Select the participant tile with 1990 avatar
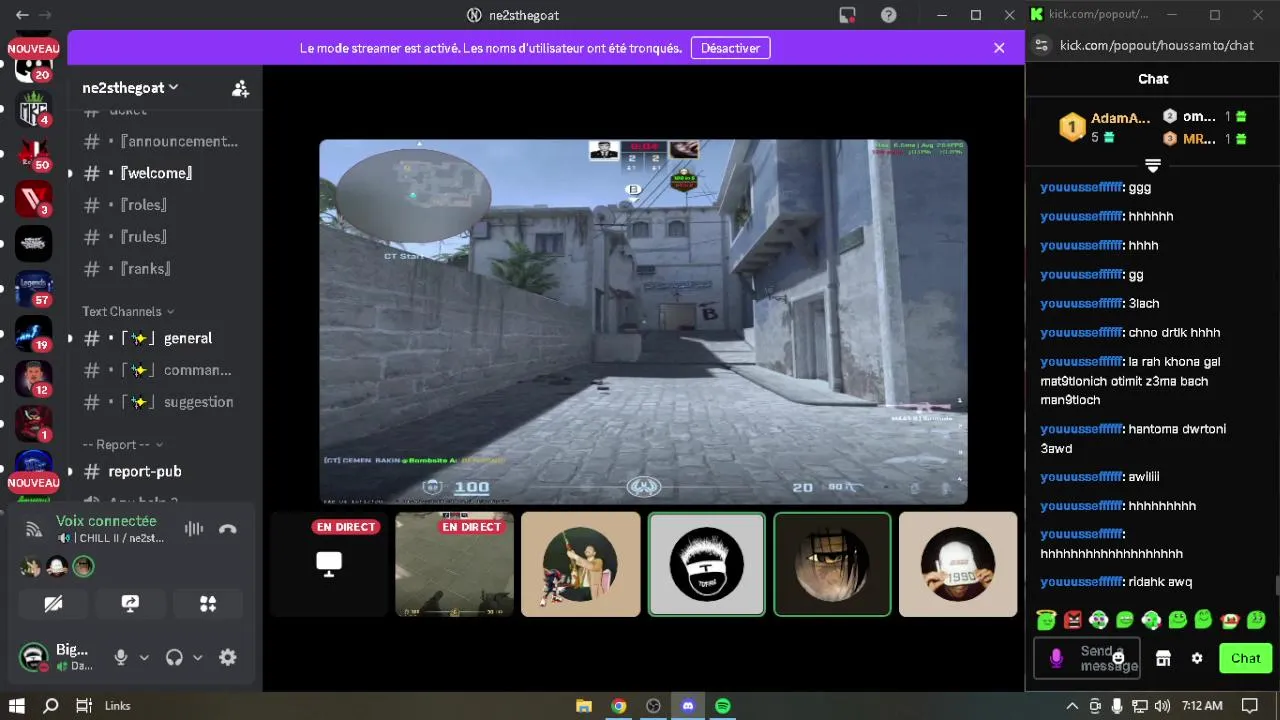The height and width of the screenshot is (720, 1280). pos(957,564)
